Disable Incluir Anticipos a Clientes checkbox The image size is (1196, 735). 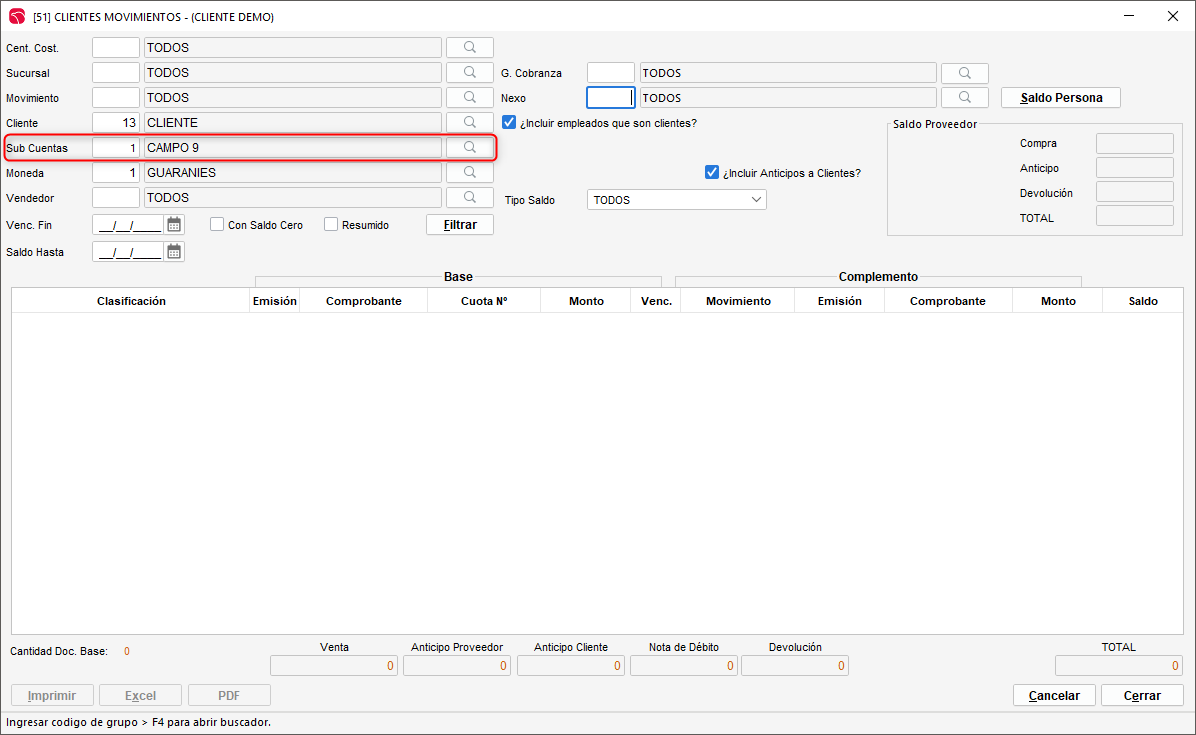coord(712,172)
